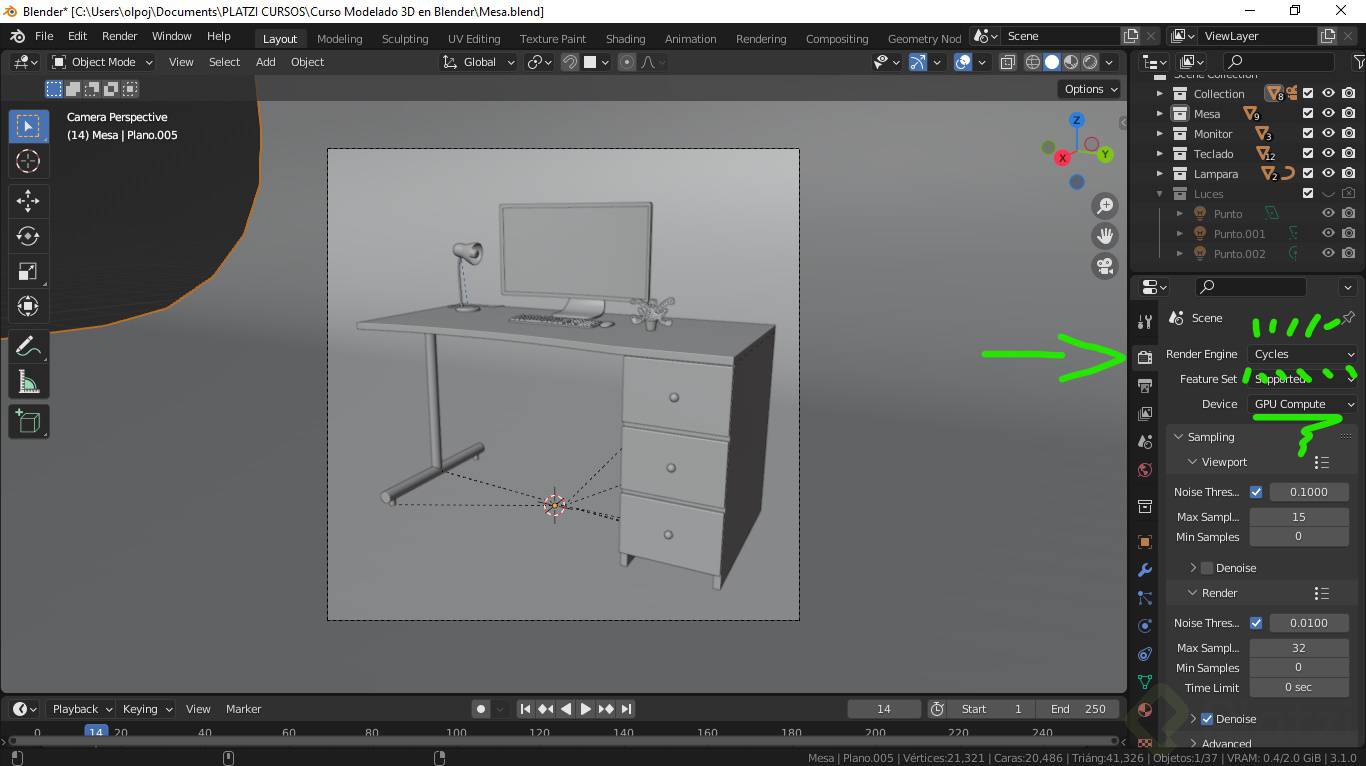Open the Device dropdown set to GPU Compute
The height and width of the screenshot is (766, 1366).
click(x=1303, y=404)
